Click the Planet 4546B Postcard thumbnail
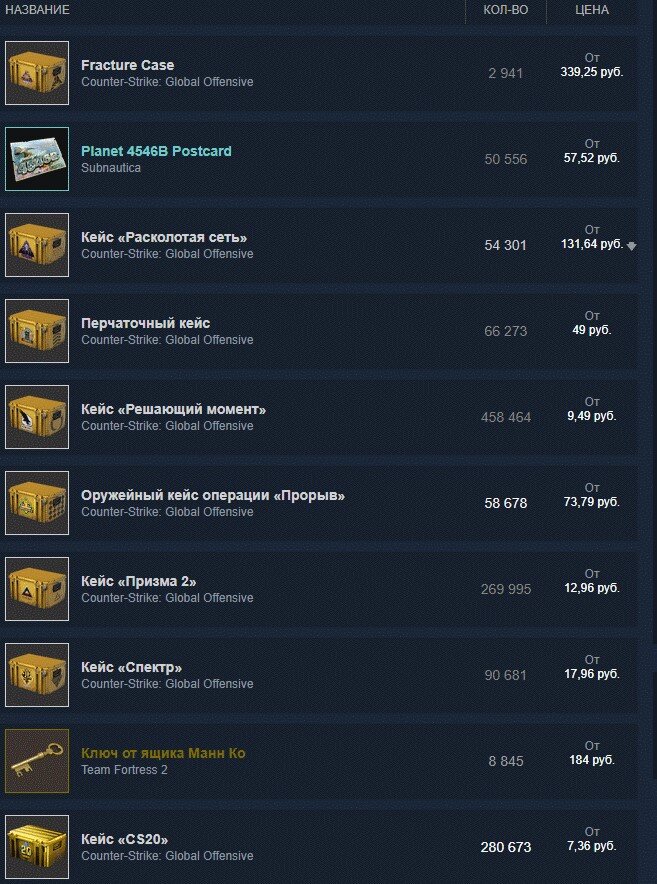The height and width of the screenshot is (884, 657). coord(37,159)
